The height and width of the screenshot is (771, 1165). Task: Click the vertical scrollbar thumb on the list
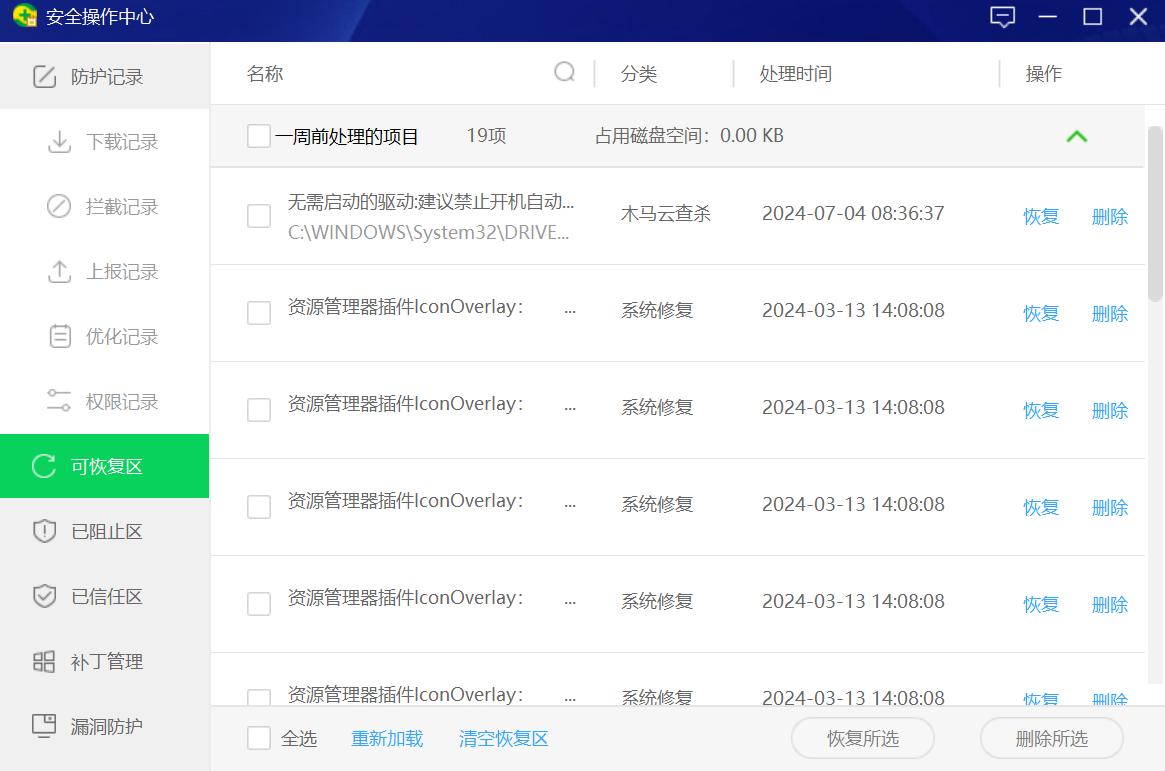(1155, 212)
